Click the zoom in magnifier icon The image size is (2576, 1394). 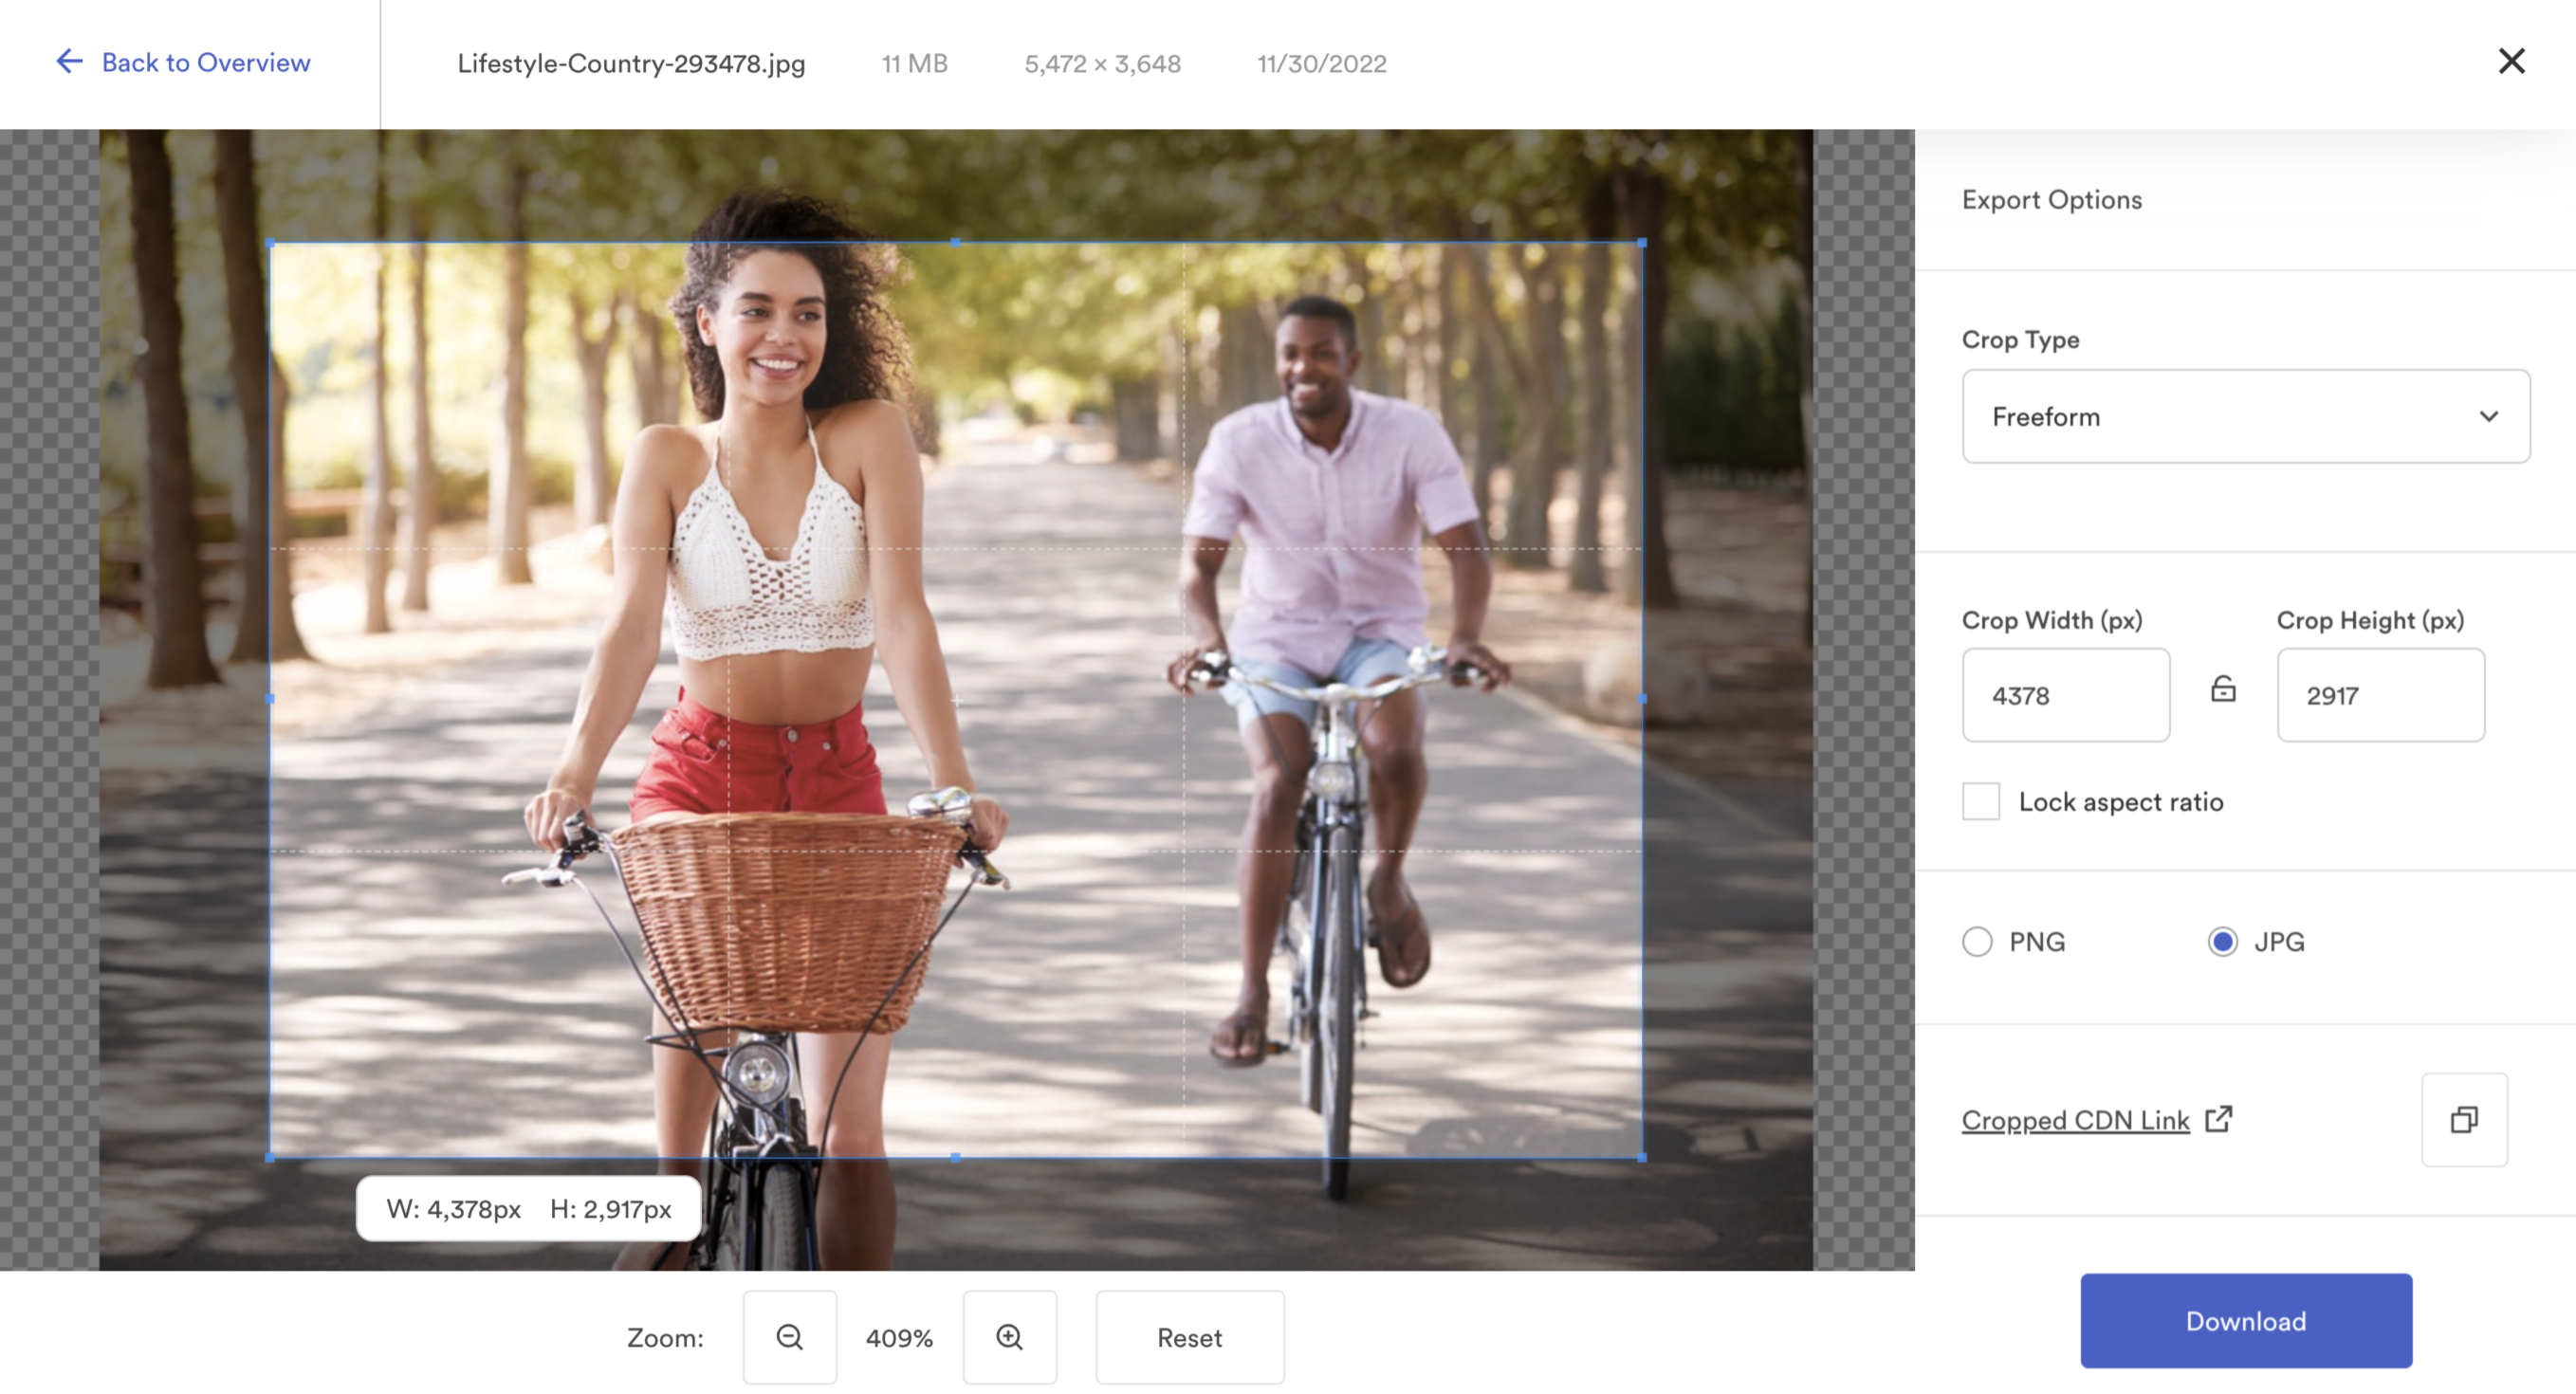[1009, 1337]
